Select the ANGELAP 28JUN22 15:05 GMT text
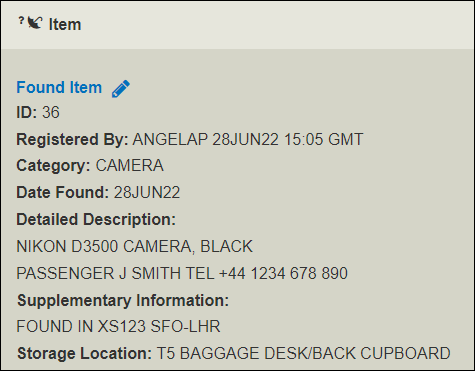 click(248, 139)
